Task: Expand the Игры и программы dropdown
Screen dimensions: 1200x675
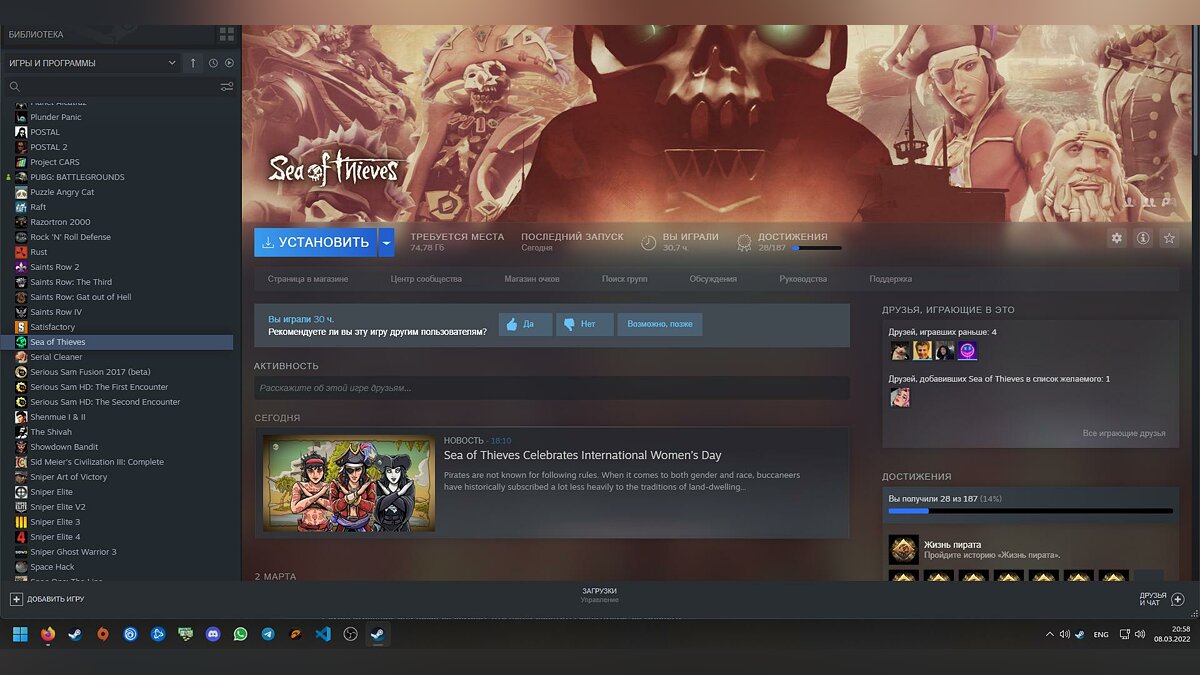Action: (172, 63)
